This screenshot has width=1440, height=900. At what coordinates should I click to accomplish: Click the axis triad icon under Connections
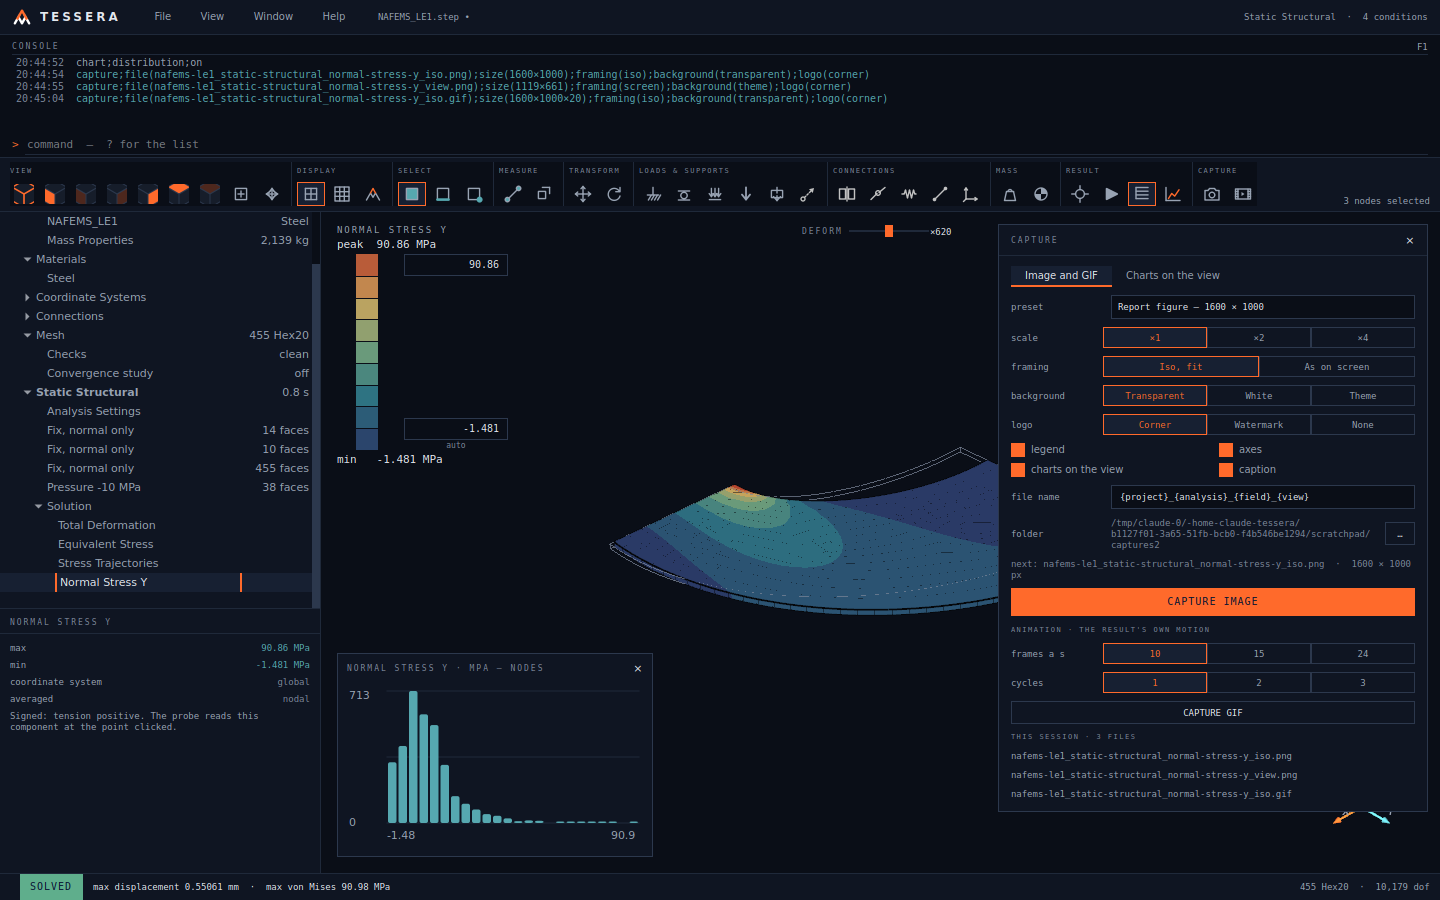(970, 194)
